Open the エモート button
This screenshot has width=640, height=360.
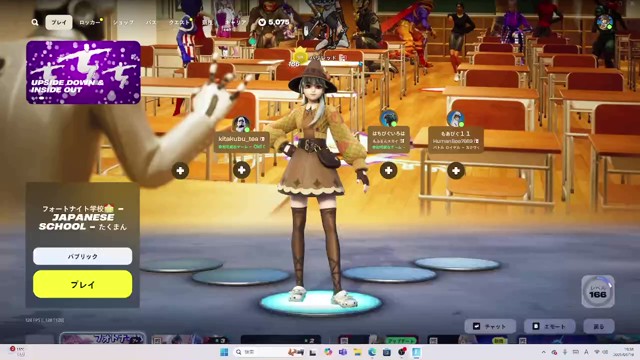pyautogui.click(x=549, y=326)
